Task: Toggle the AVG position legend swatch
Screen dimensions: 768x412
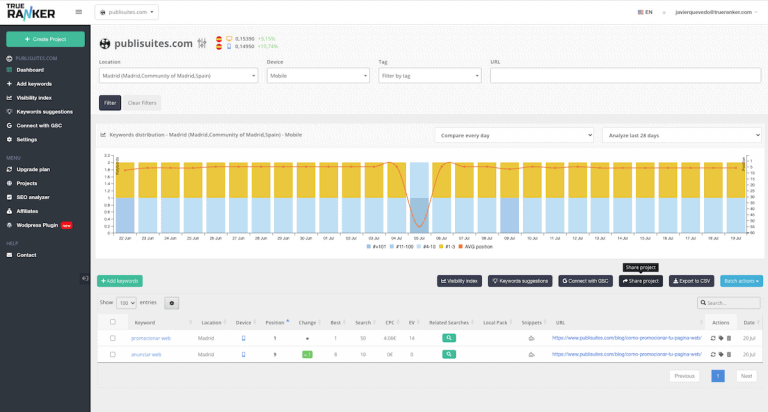Action: pos(460,246)
